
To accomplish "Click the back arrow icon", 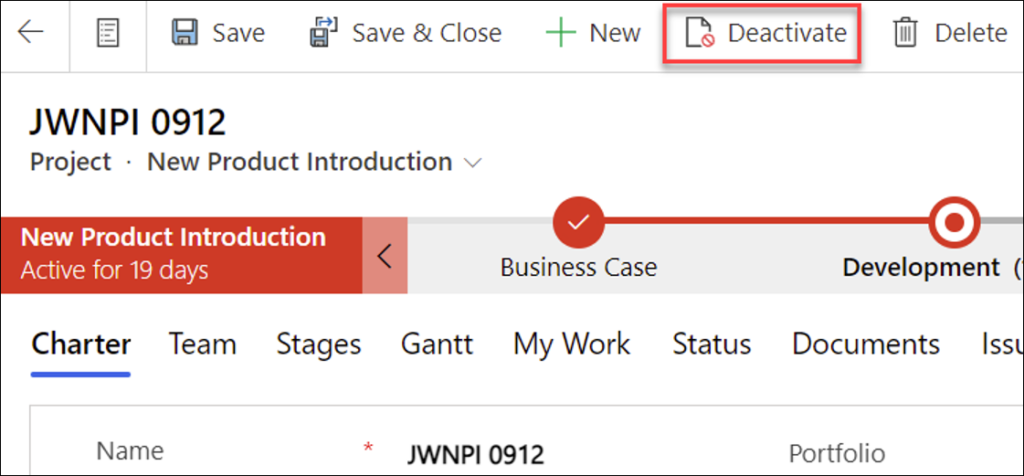I will coord(31,33).
